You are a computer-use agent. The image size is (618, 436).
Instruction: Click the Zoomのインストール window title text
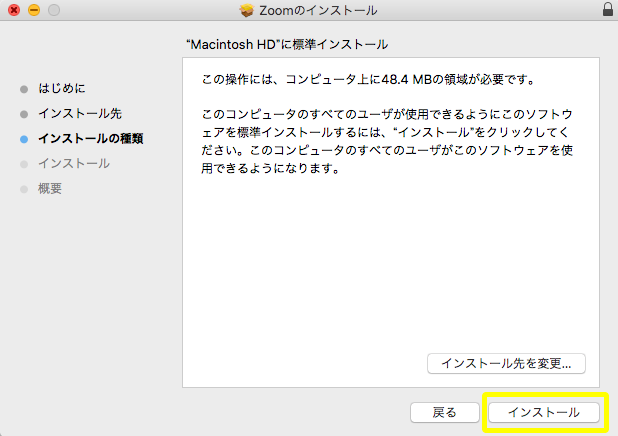(319, 10)
